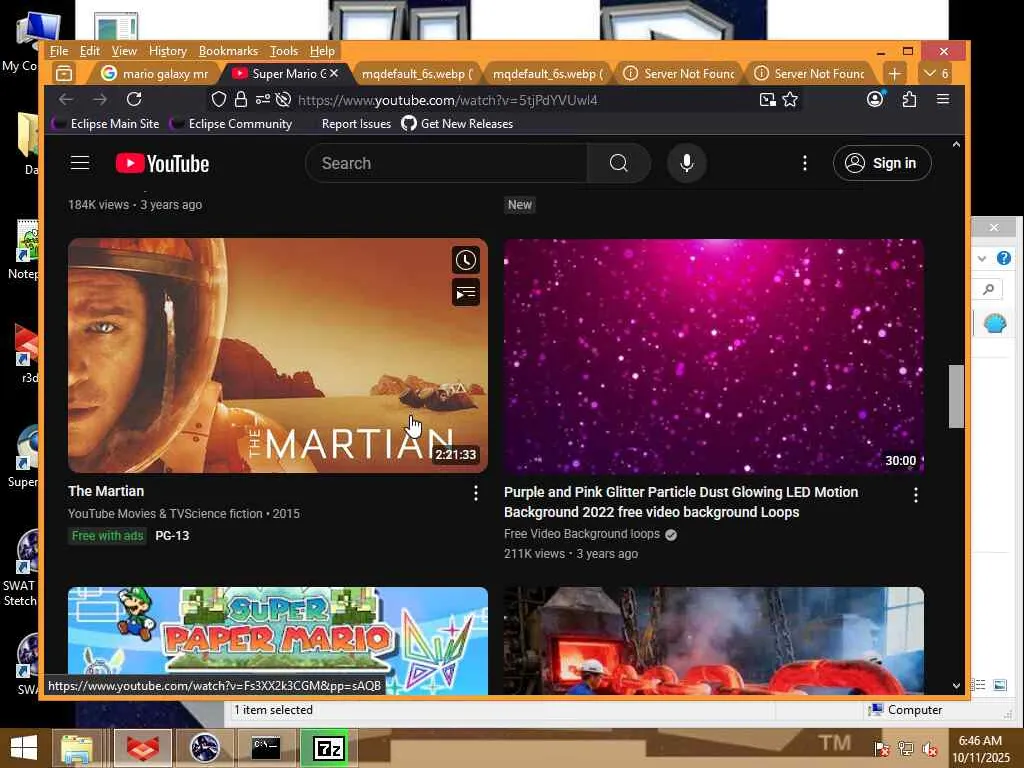Image resolution: width=1024 pixels, height=768 pixels.
Task: Show site security padlock info
Action: [241, 99]
